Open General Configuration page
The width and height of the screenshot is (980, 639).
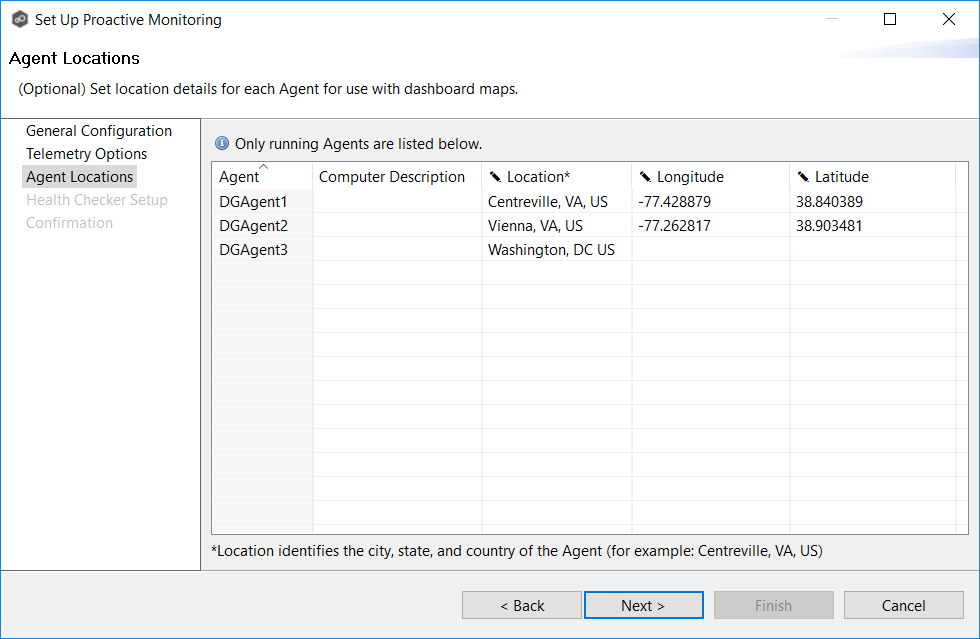99,131
